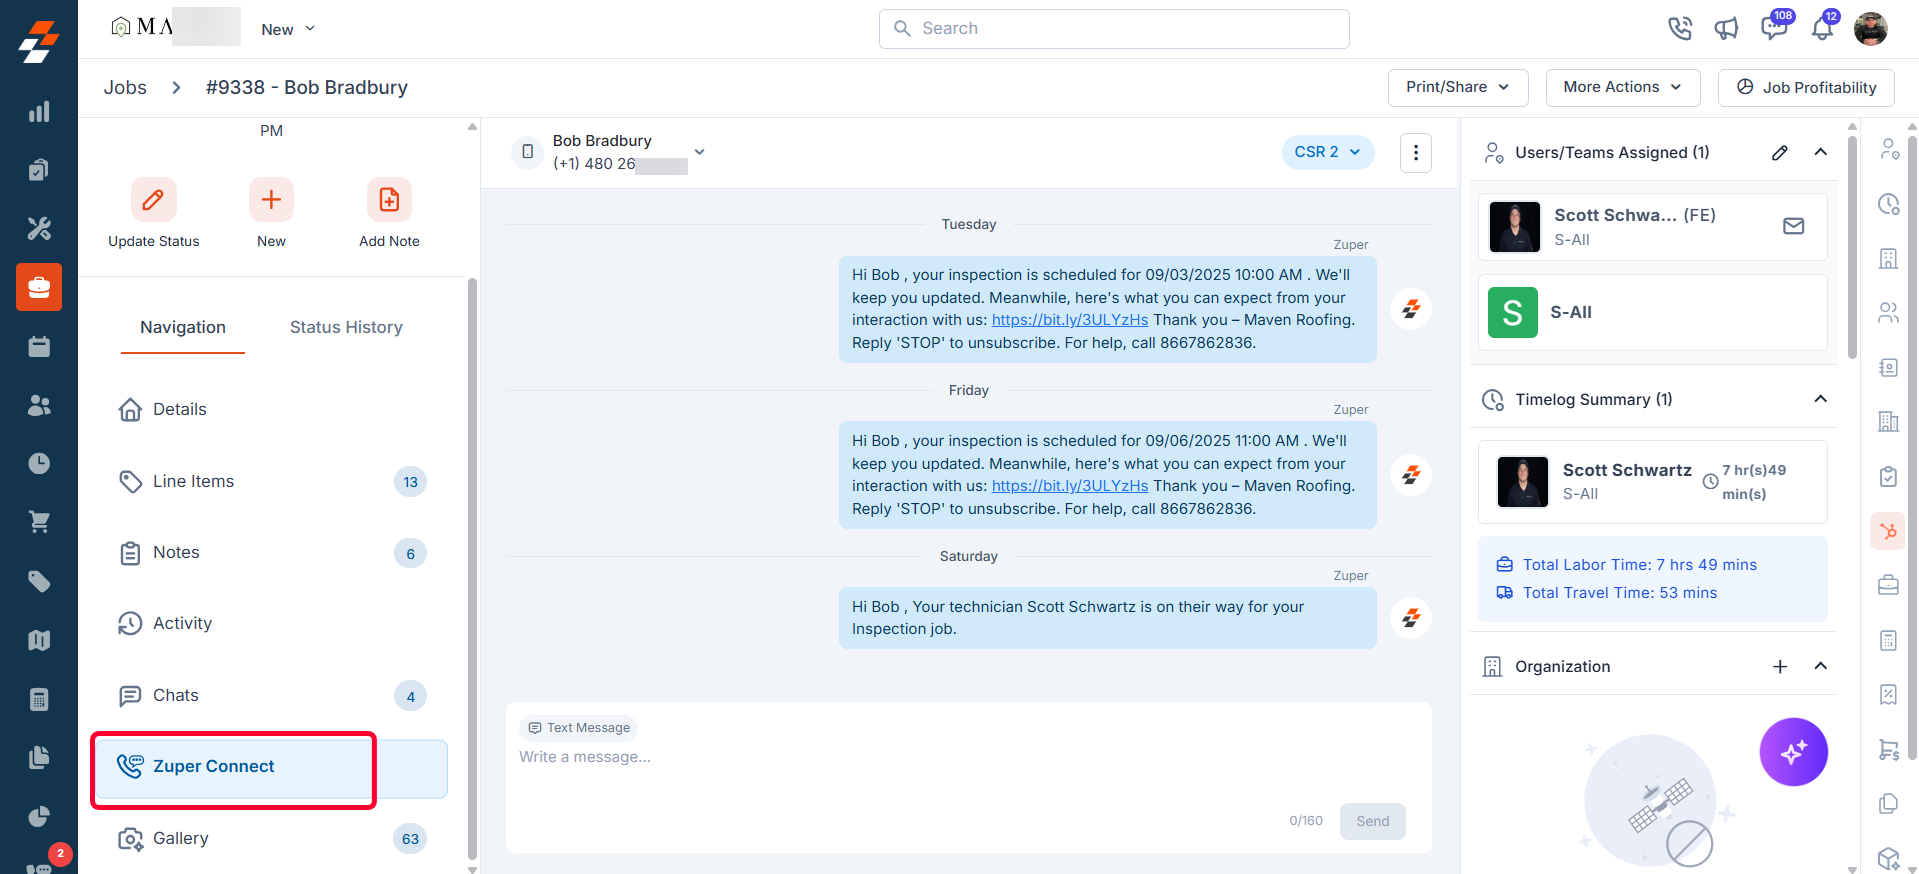Click Total Travel Time: 53 mins
The width and height of the screenshot is (1919, 874).
point(1620,593)
